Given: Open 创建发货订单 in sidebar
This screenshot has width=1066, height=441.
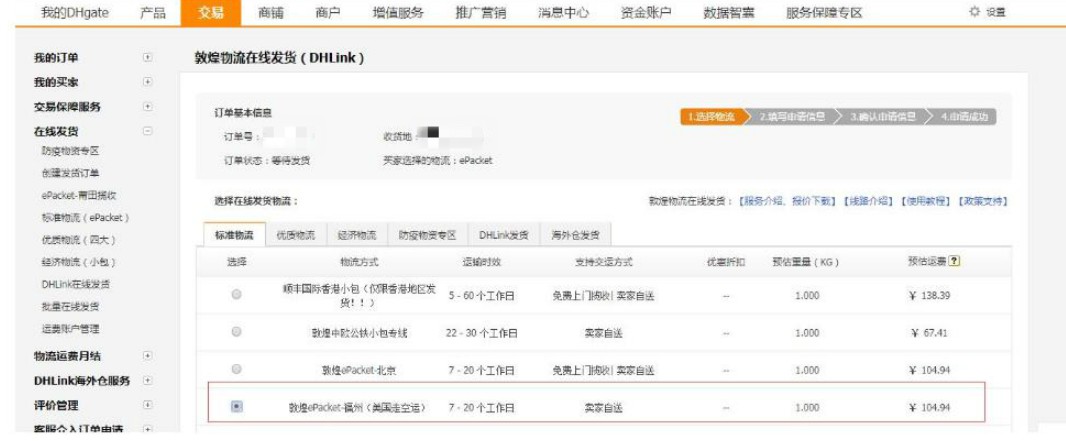Looking at the screenshot, I should (x=70, y=173).
